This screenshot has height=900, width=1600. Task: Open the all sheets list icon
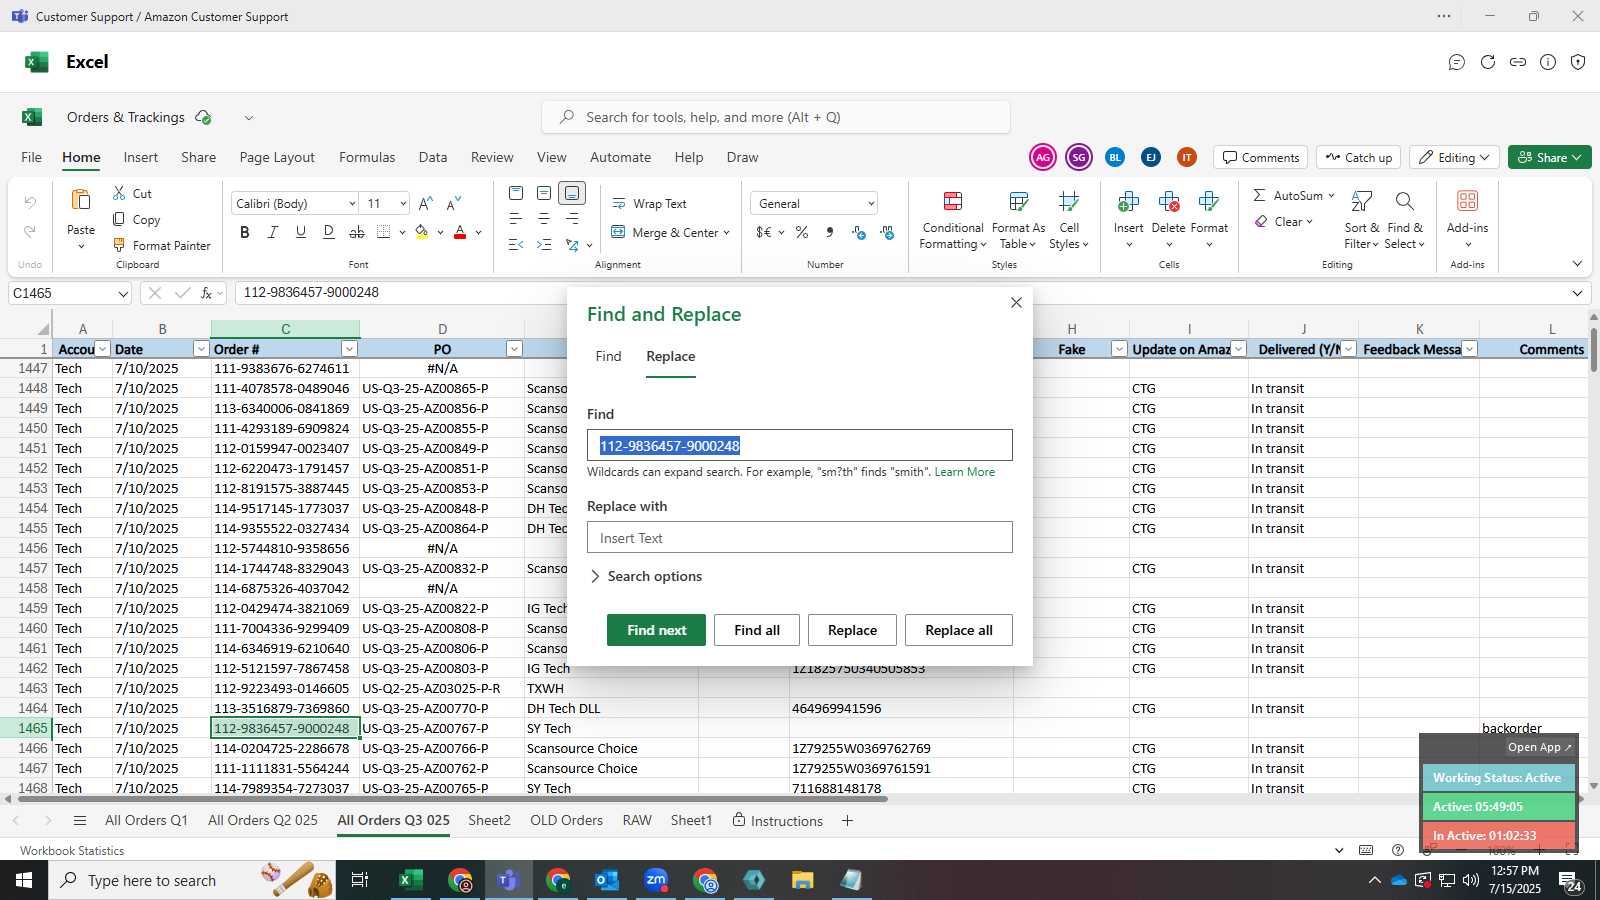80,820
